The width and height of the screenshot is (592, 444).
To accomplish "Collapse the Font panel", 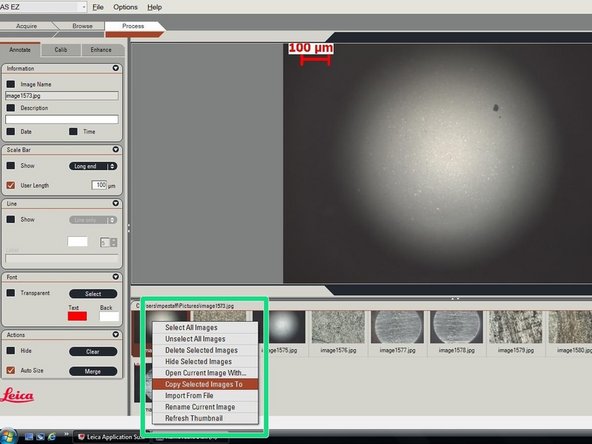I will 116,276.
